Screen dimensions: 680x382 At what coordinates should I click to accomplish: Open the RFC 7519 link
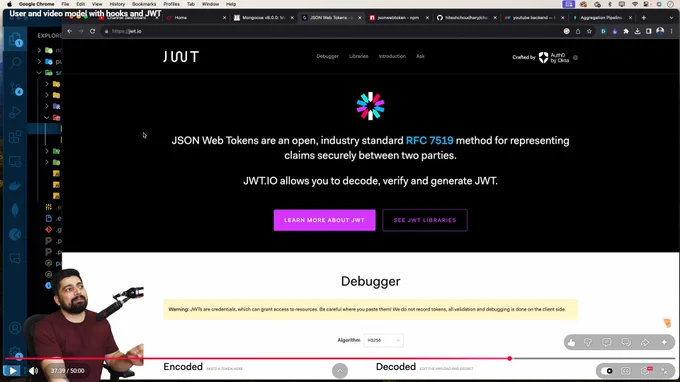(429, 140)
